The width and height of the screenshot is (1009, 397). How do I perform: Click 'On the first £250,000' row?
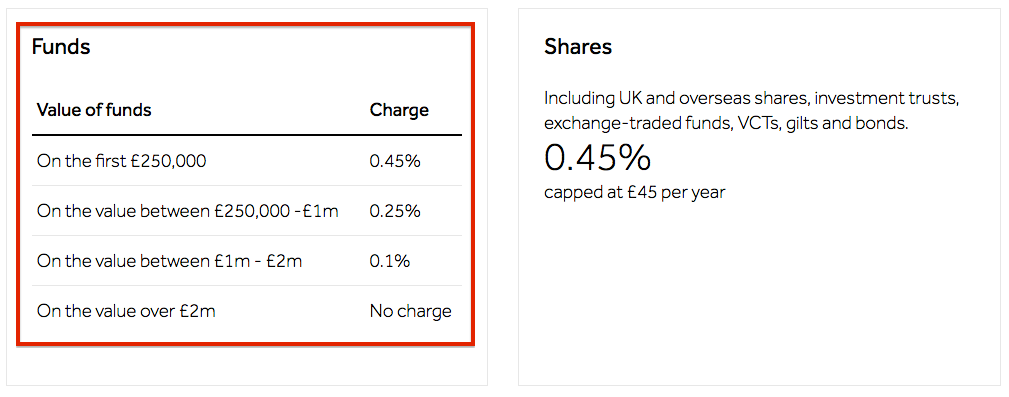pyautogui.click(x=247, y=161)
